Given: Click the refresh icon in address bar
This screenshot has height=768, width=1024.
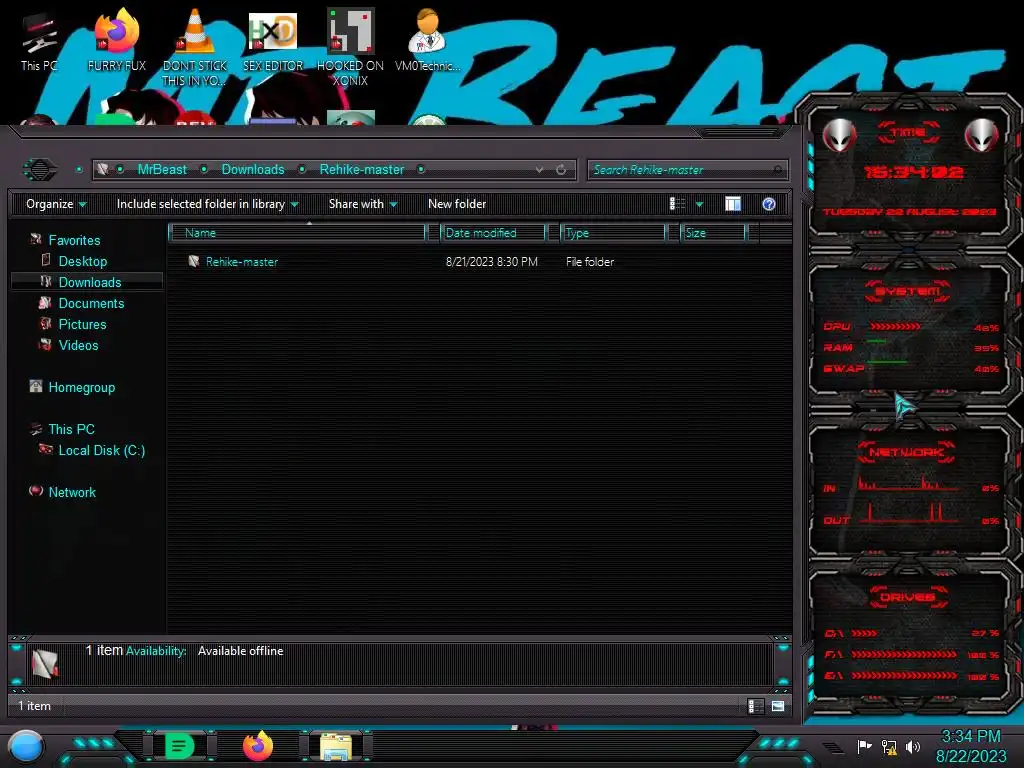Looking at the screenshot, I should coord(561,170).
